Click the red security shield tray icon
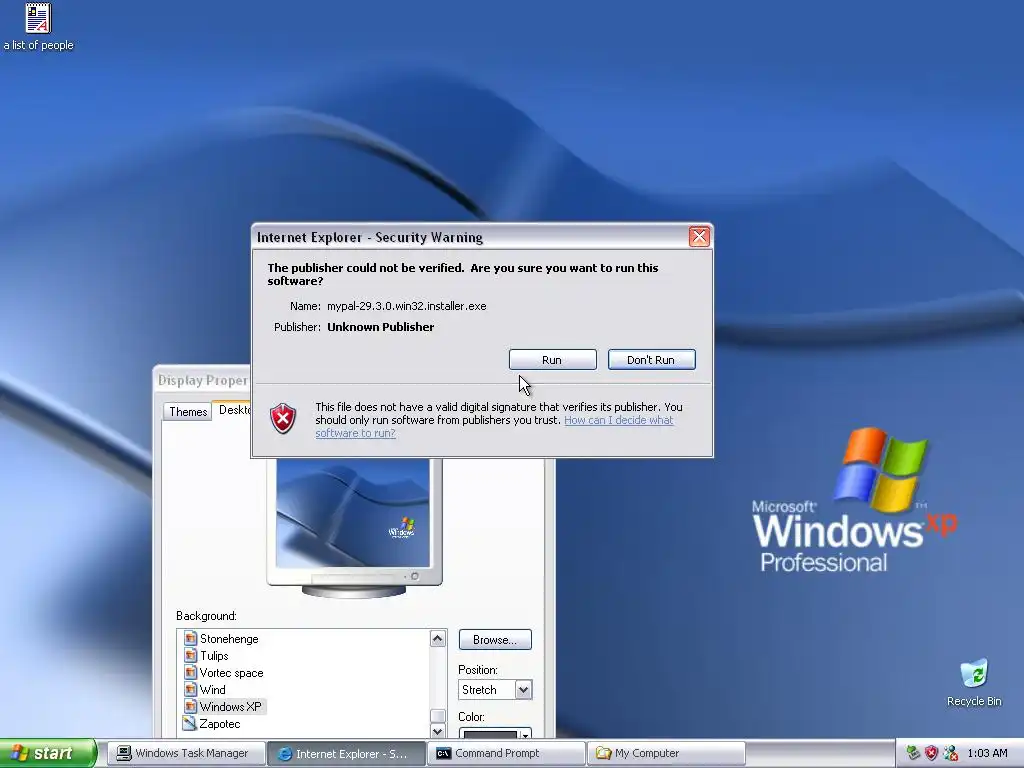 pyautogui.click(x=931, y=753)
